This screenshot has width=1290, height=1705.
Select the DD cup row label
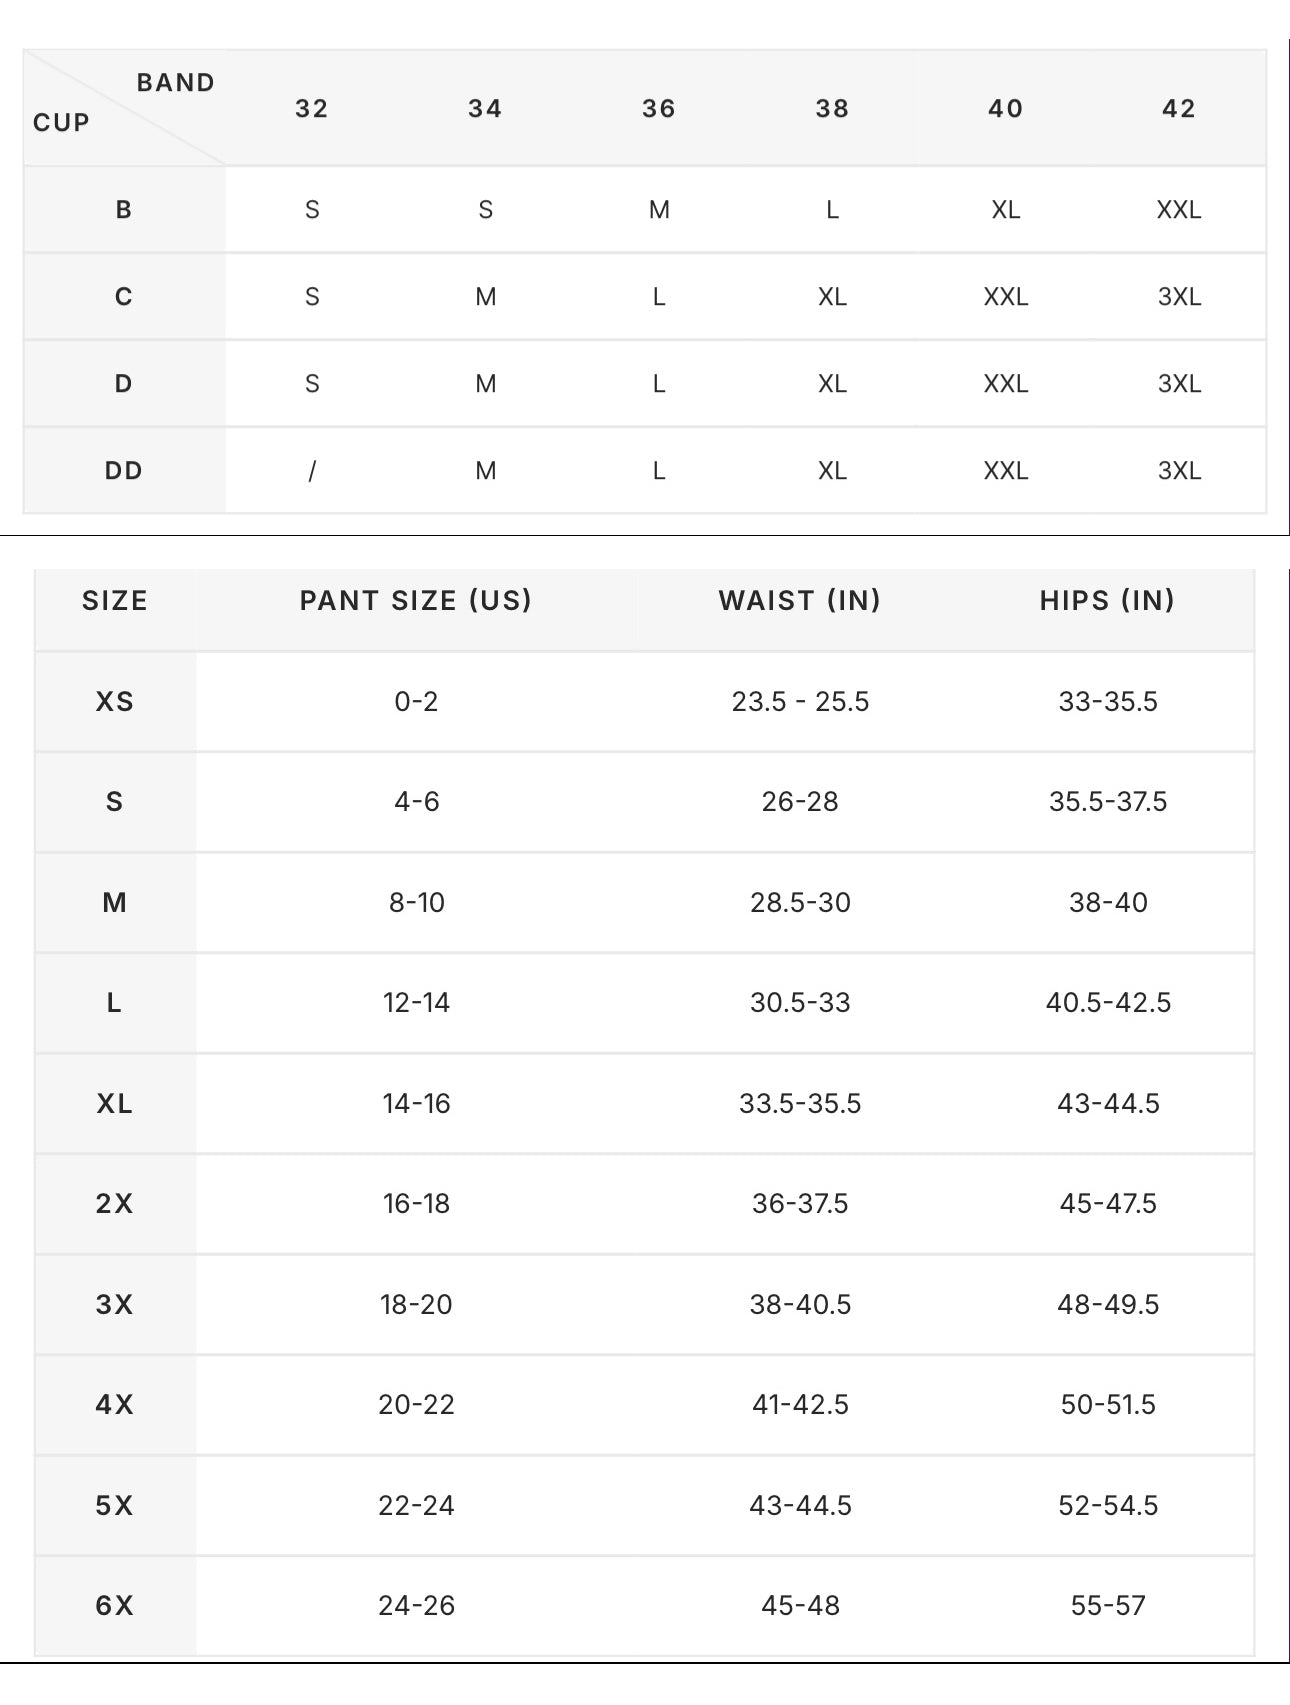tap(124, 471)
